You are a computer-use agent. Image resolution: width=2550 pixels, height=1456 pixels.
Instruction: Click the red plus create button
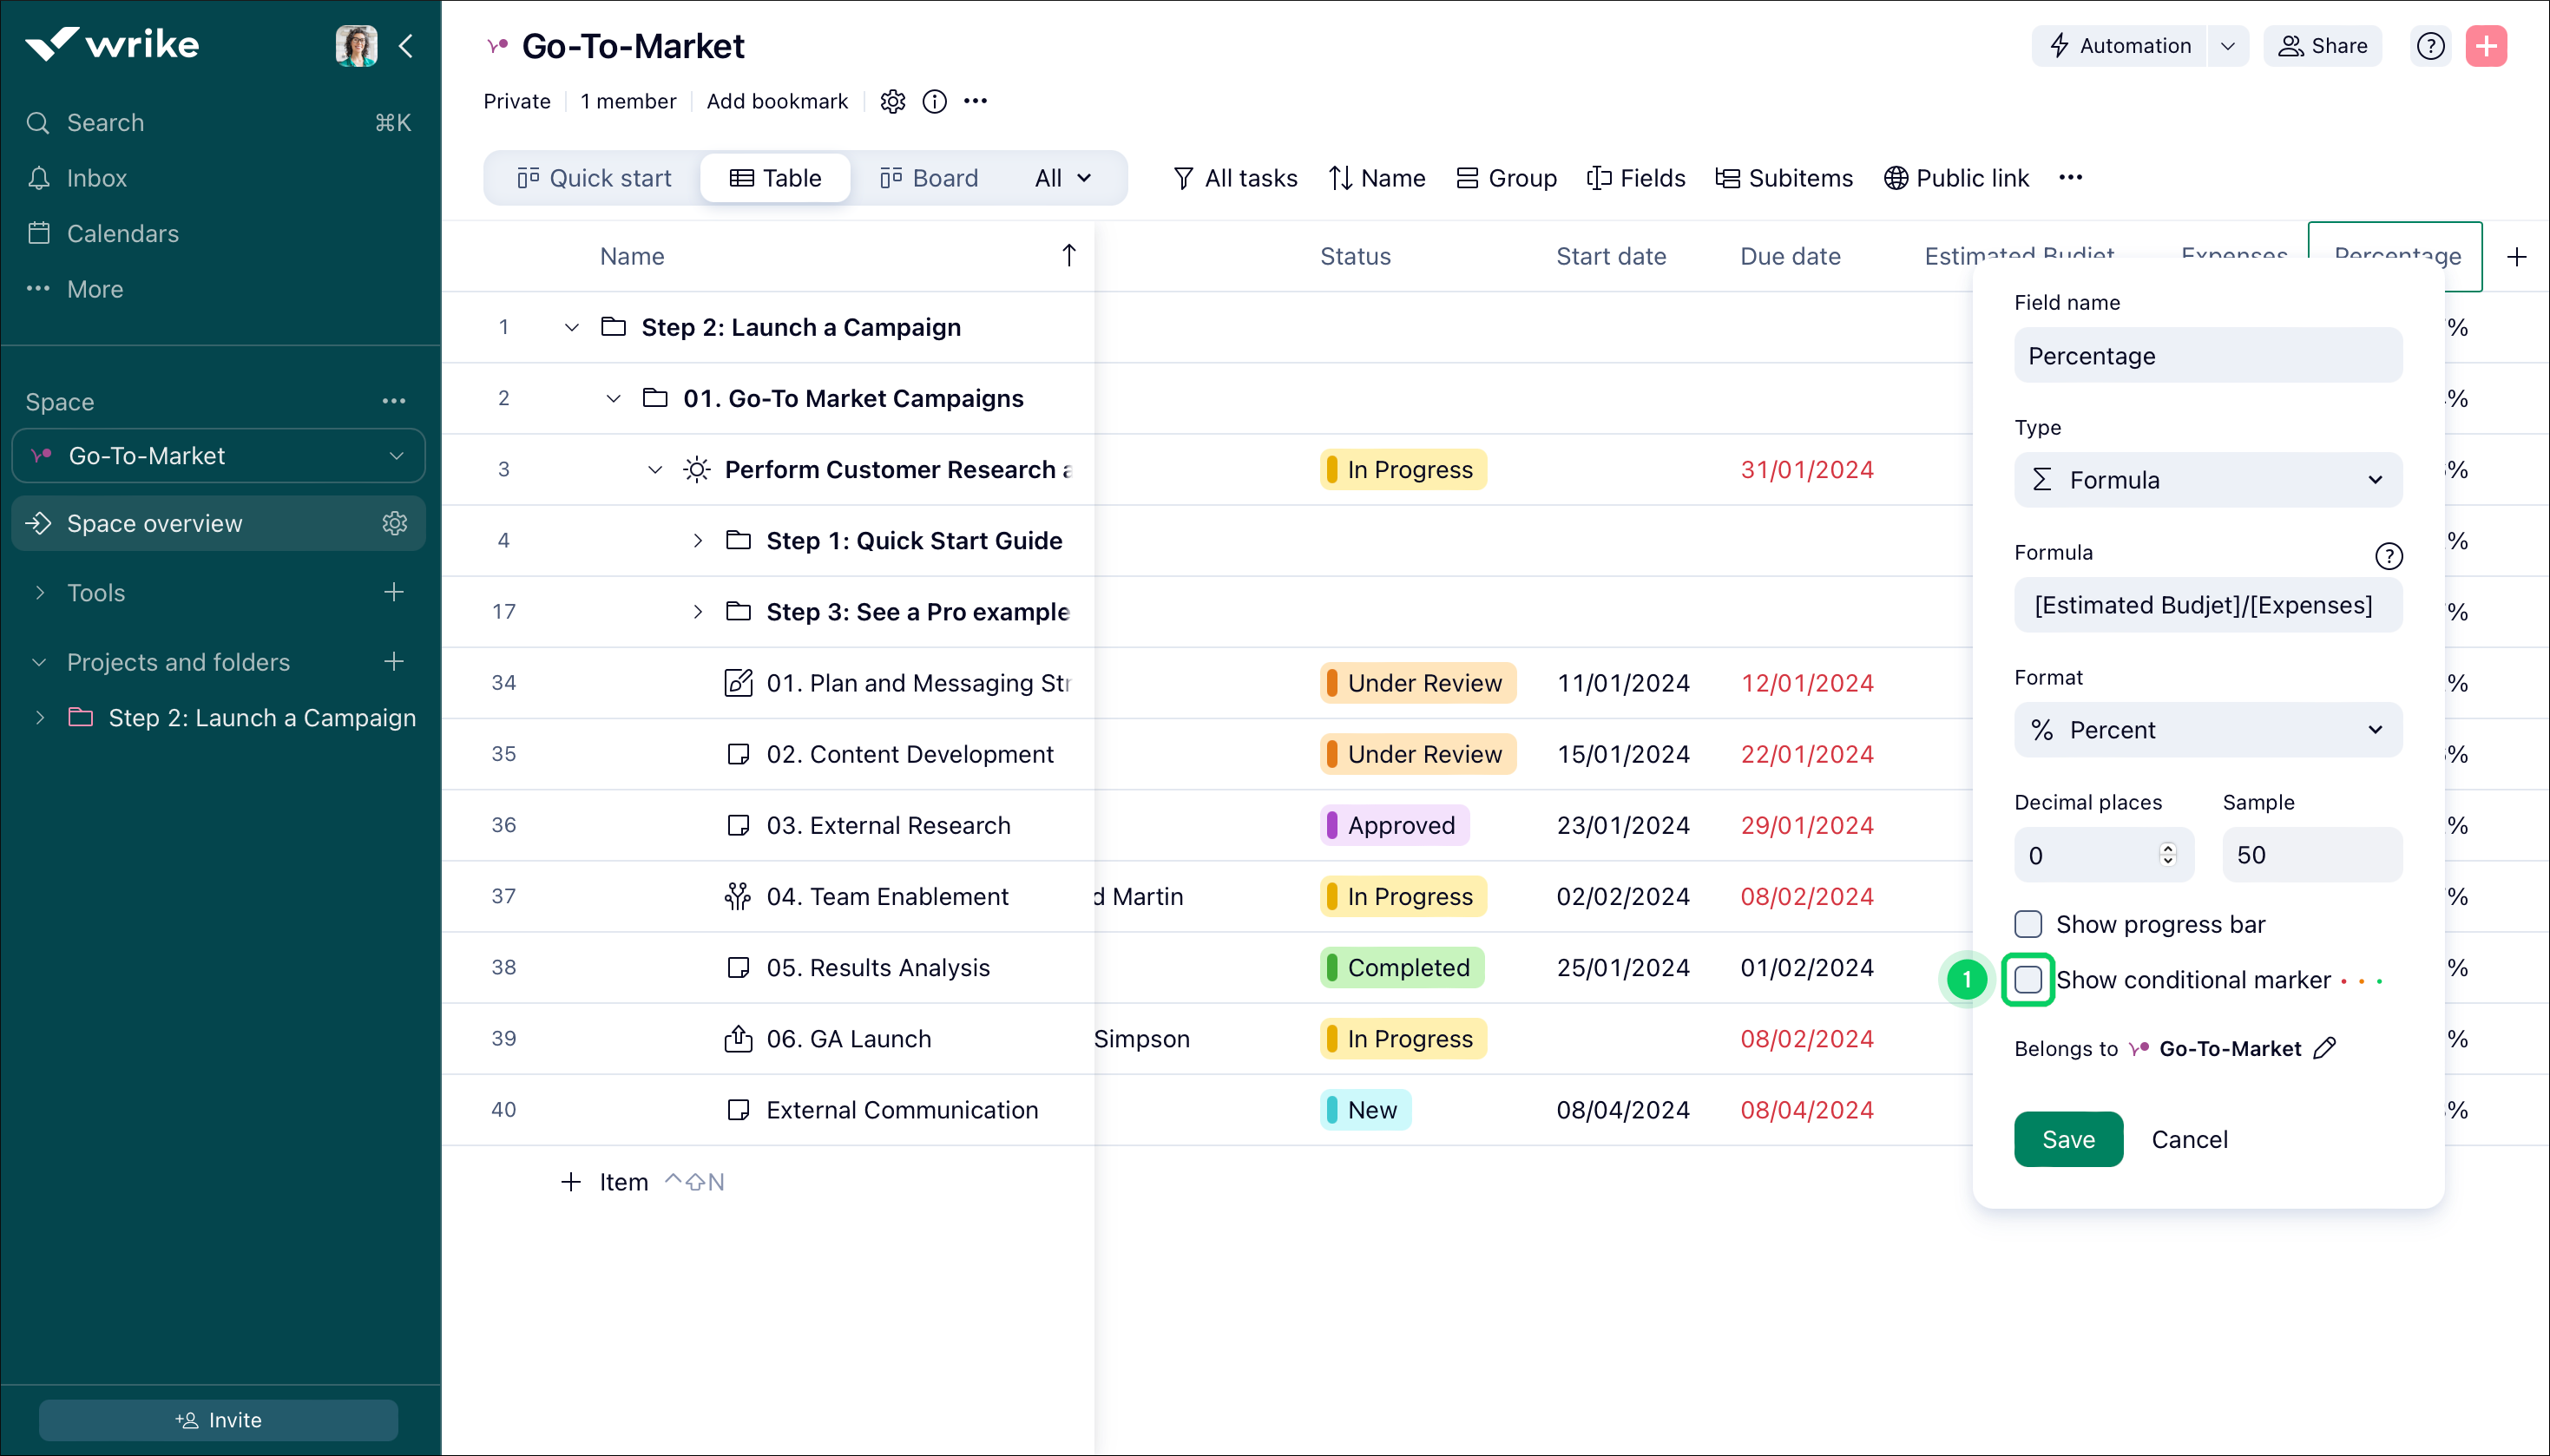[x=2486, y=46]
